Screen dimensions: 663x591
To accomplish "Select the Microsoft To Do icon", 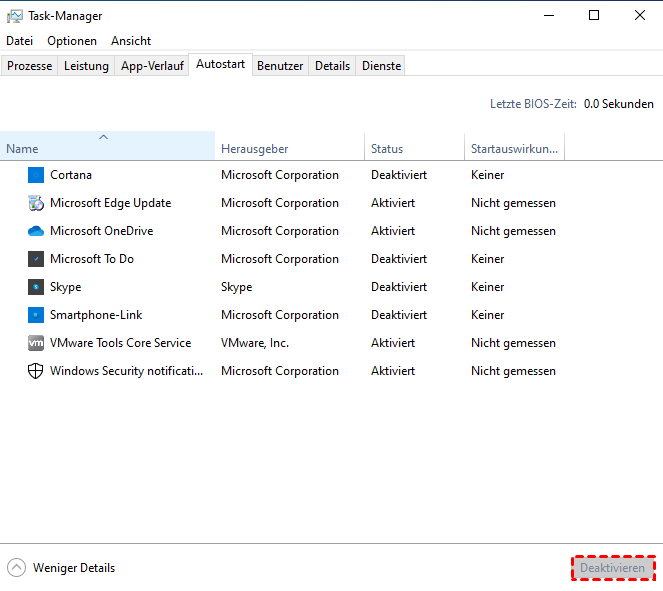I will 36,259.
